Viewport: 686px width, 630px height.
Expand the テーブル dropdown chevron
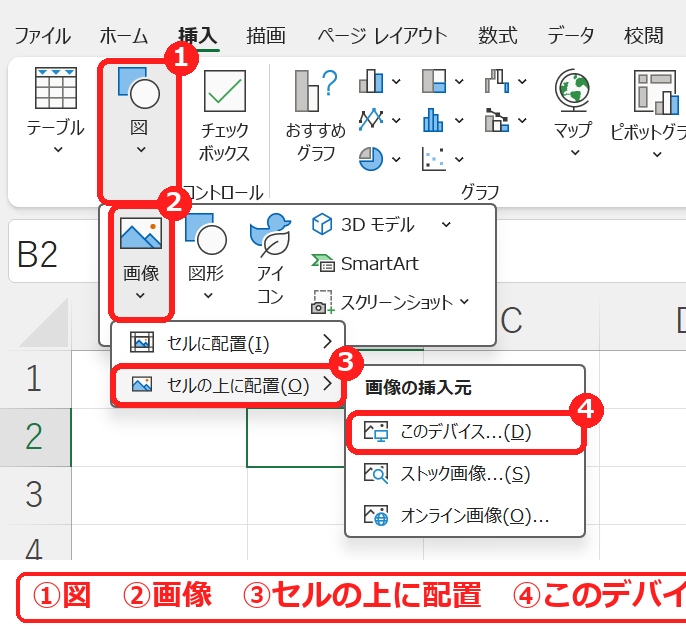pos(58,150)
